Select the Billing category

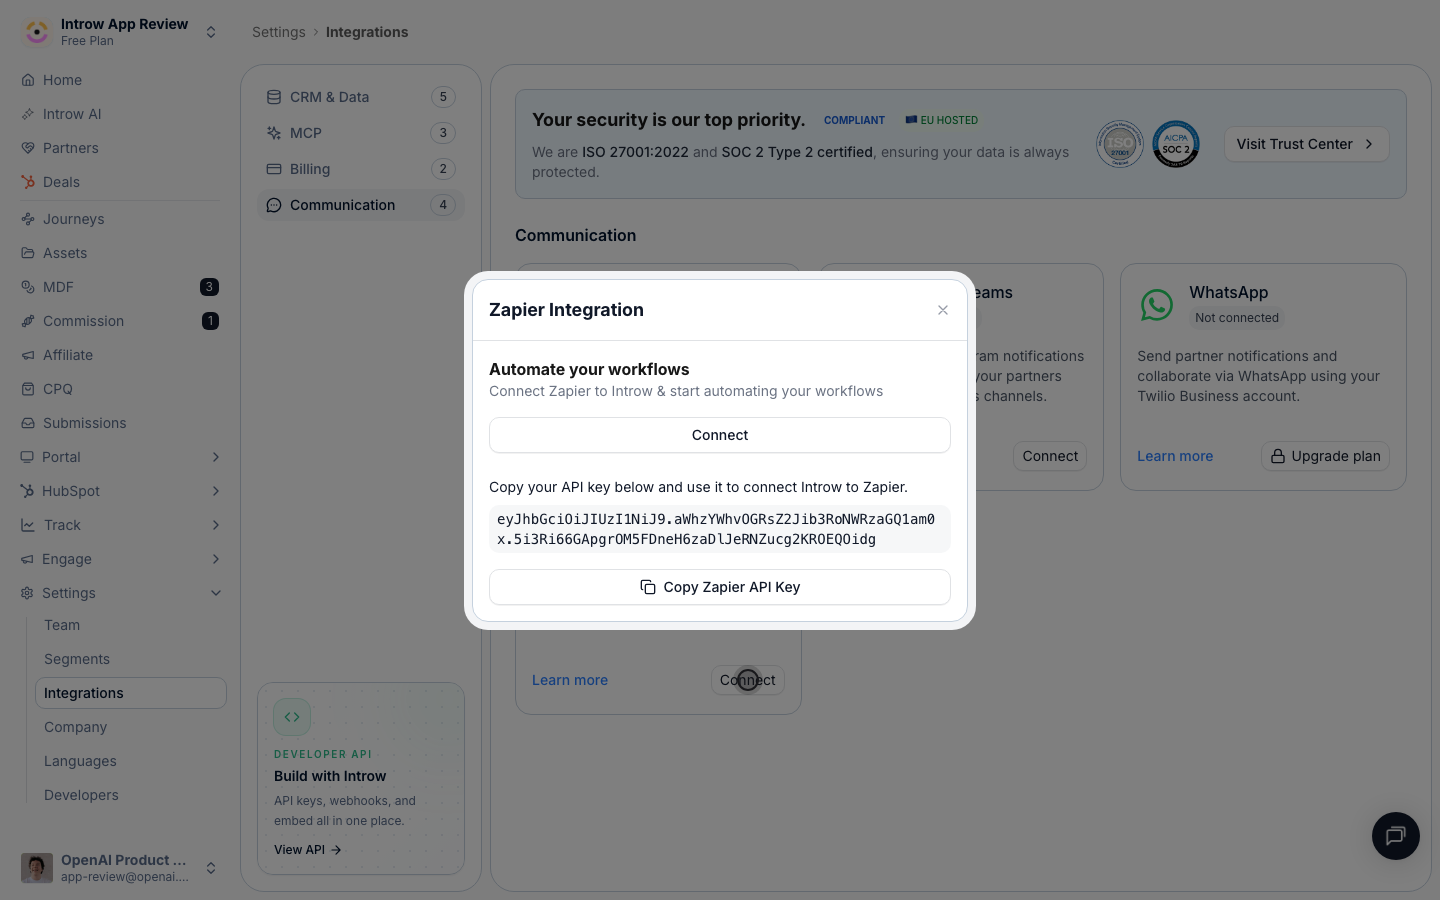coord(361,169)
